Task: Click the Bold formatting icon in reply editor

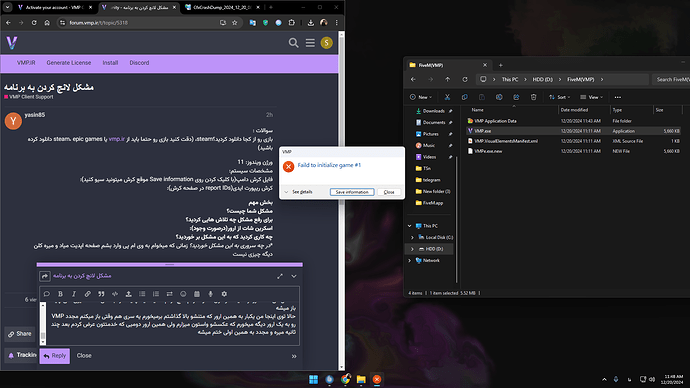Action: click(x=60, y=294)
